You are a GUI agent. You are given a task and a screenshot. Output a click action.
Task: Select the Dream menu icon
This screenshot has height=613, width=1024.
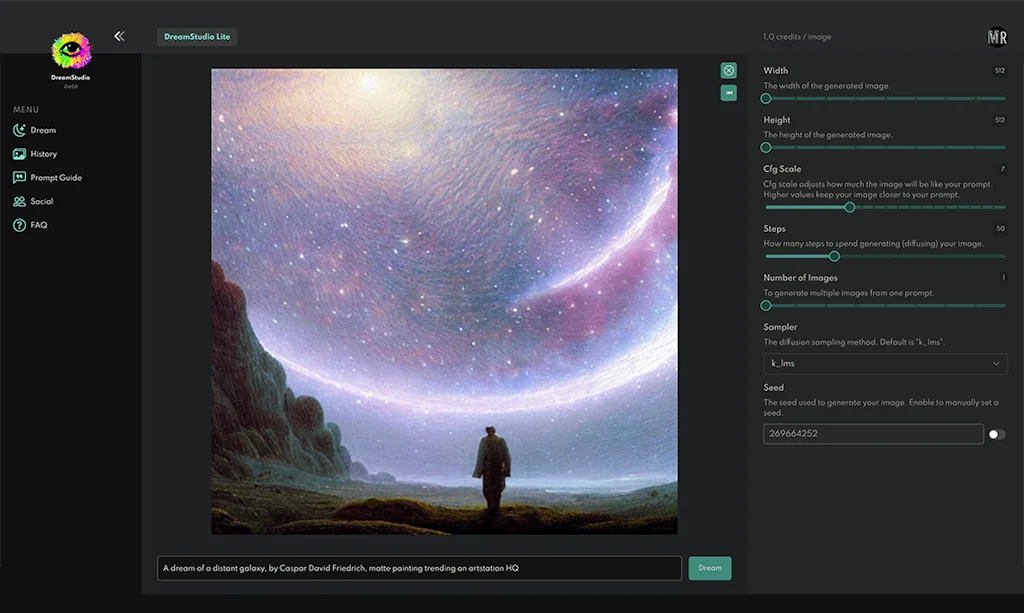click(x=19, y=130)
